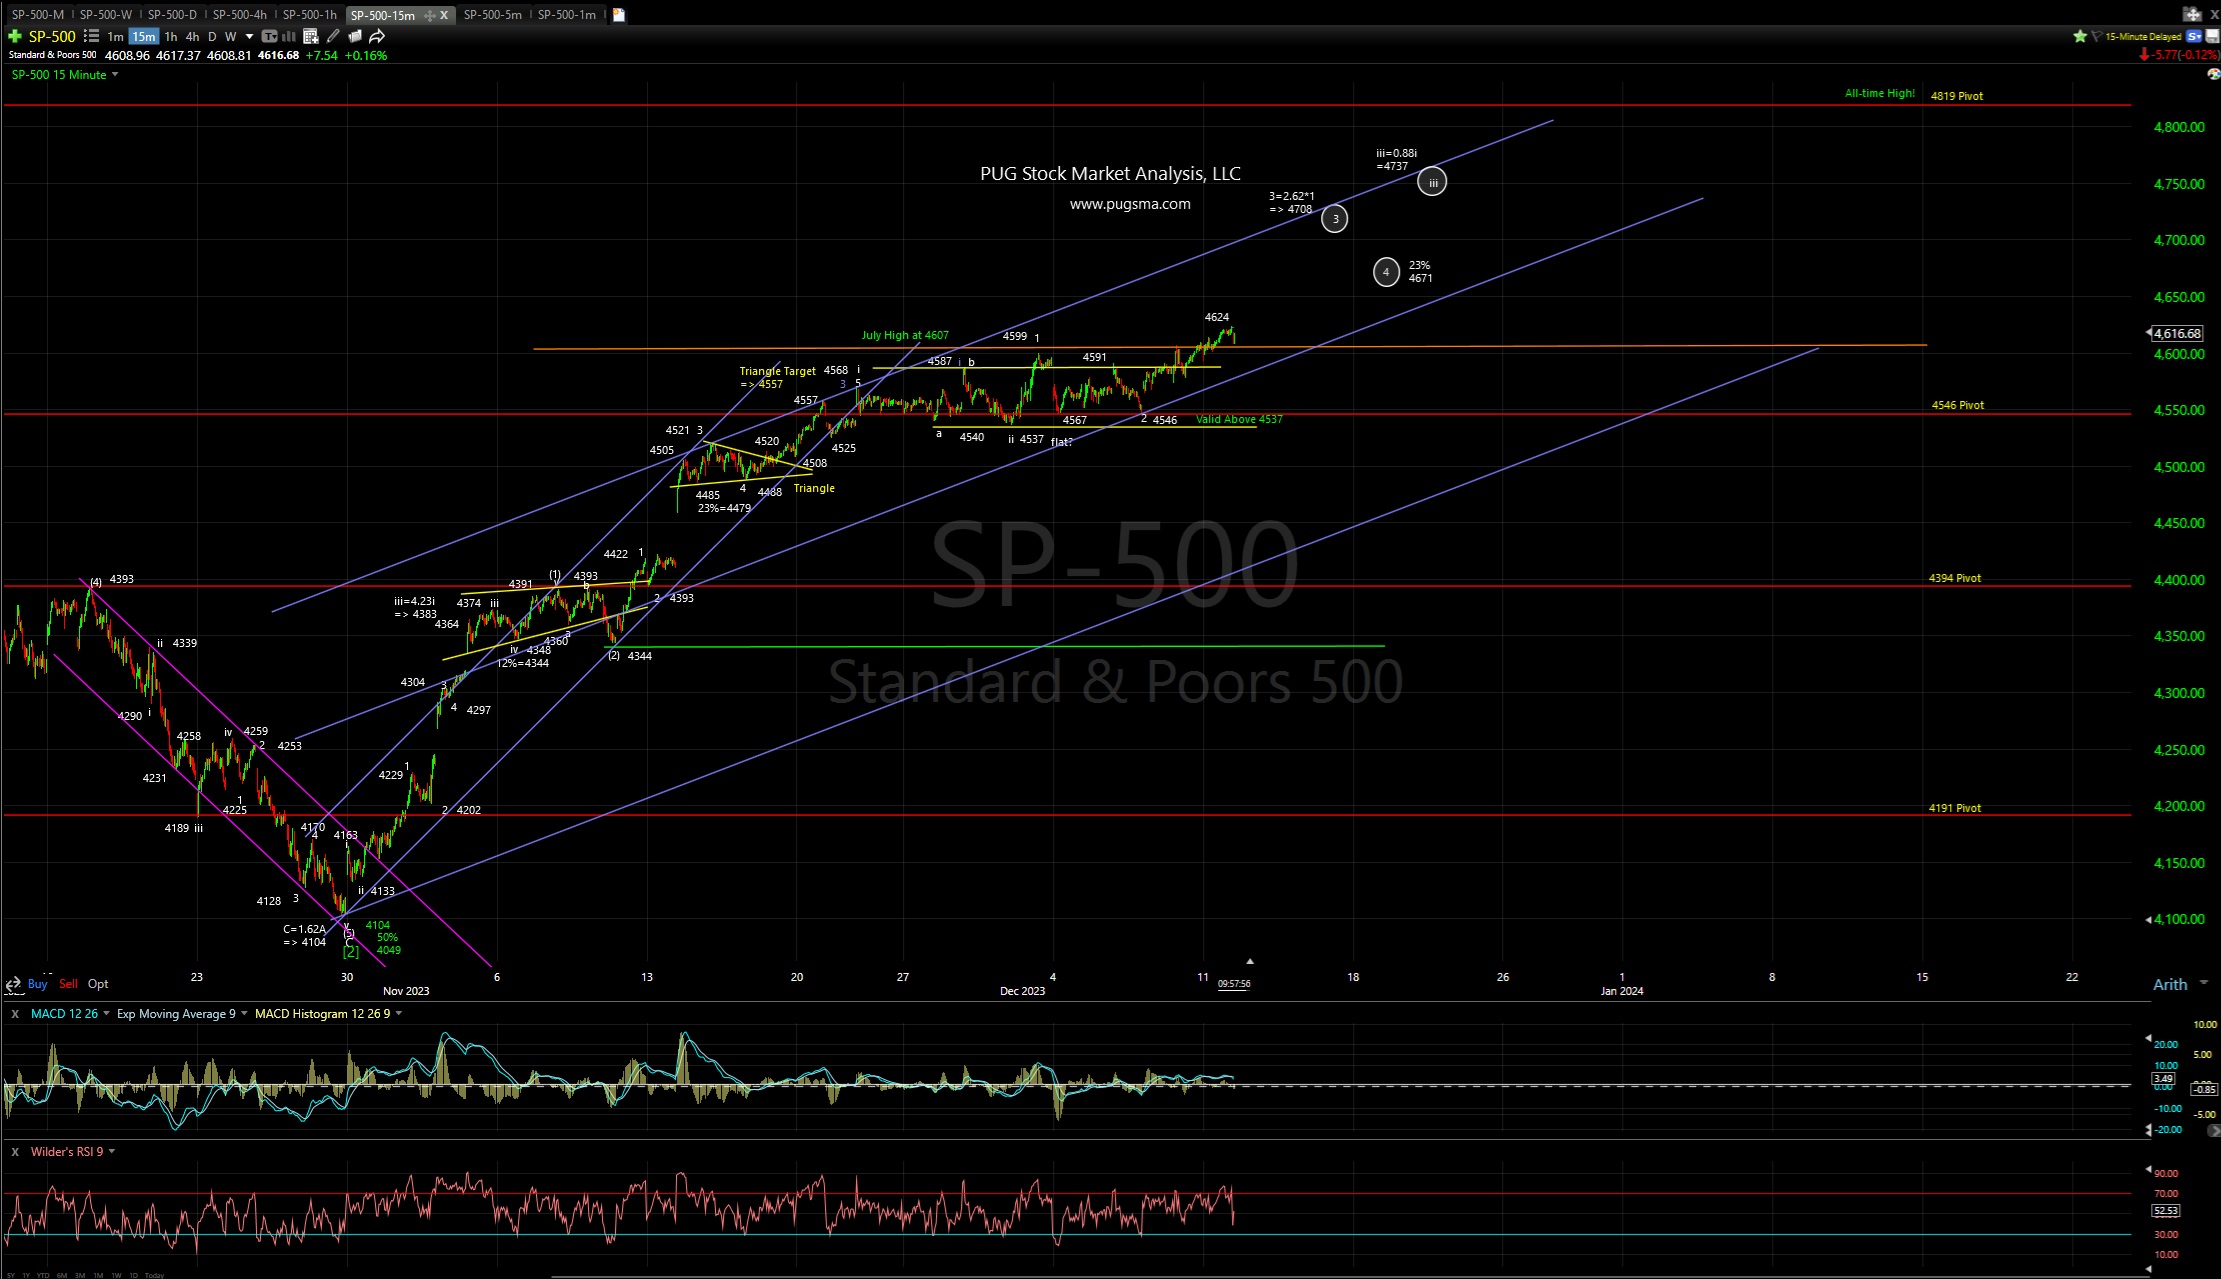Open the study calculator icon to add indicators
This screenshot has width=2221, height=1279.
tap(312, 36)
